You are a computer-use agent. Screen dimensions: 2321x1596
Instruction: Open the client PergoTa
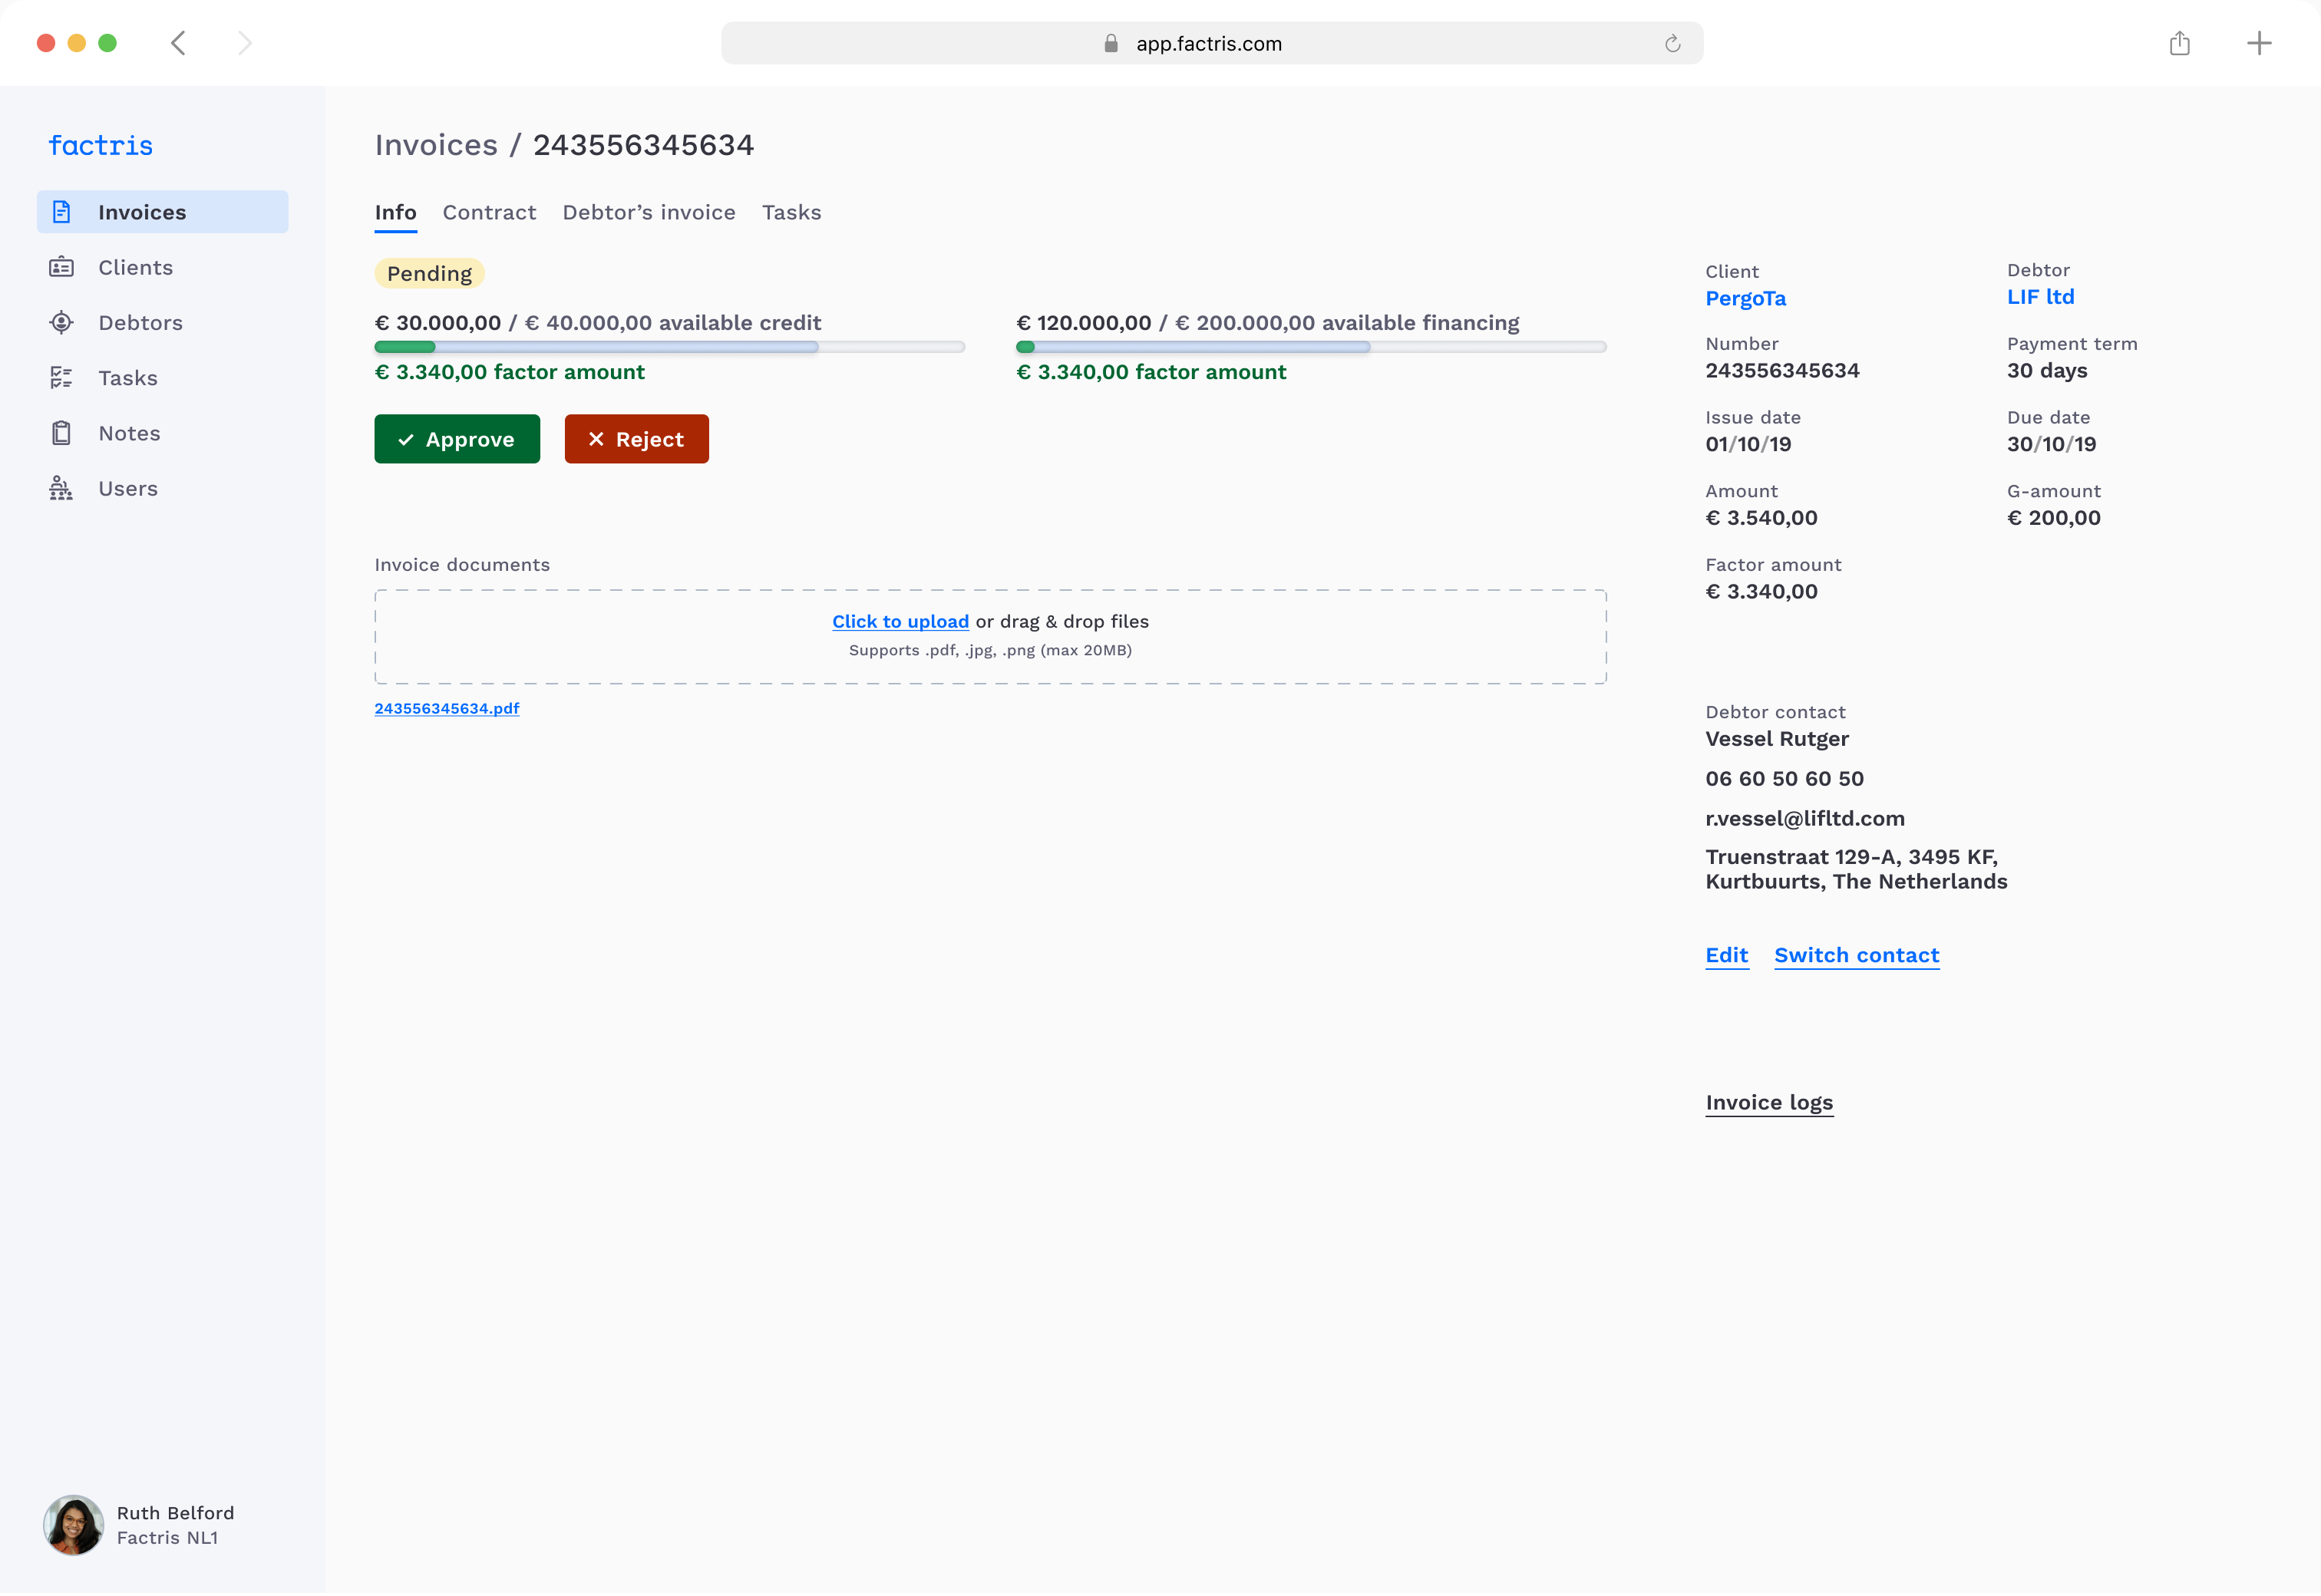[x=1745, y=298]
